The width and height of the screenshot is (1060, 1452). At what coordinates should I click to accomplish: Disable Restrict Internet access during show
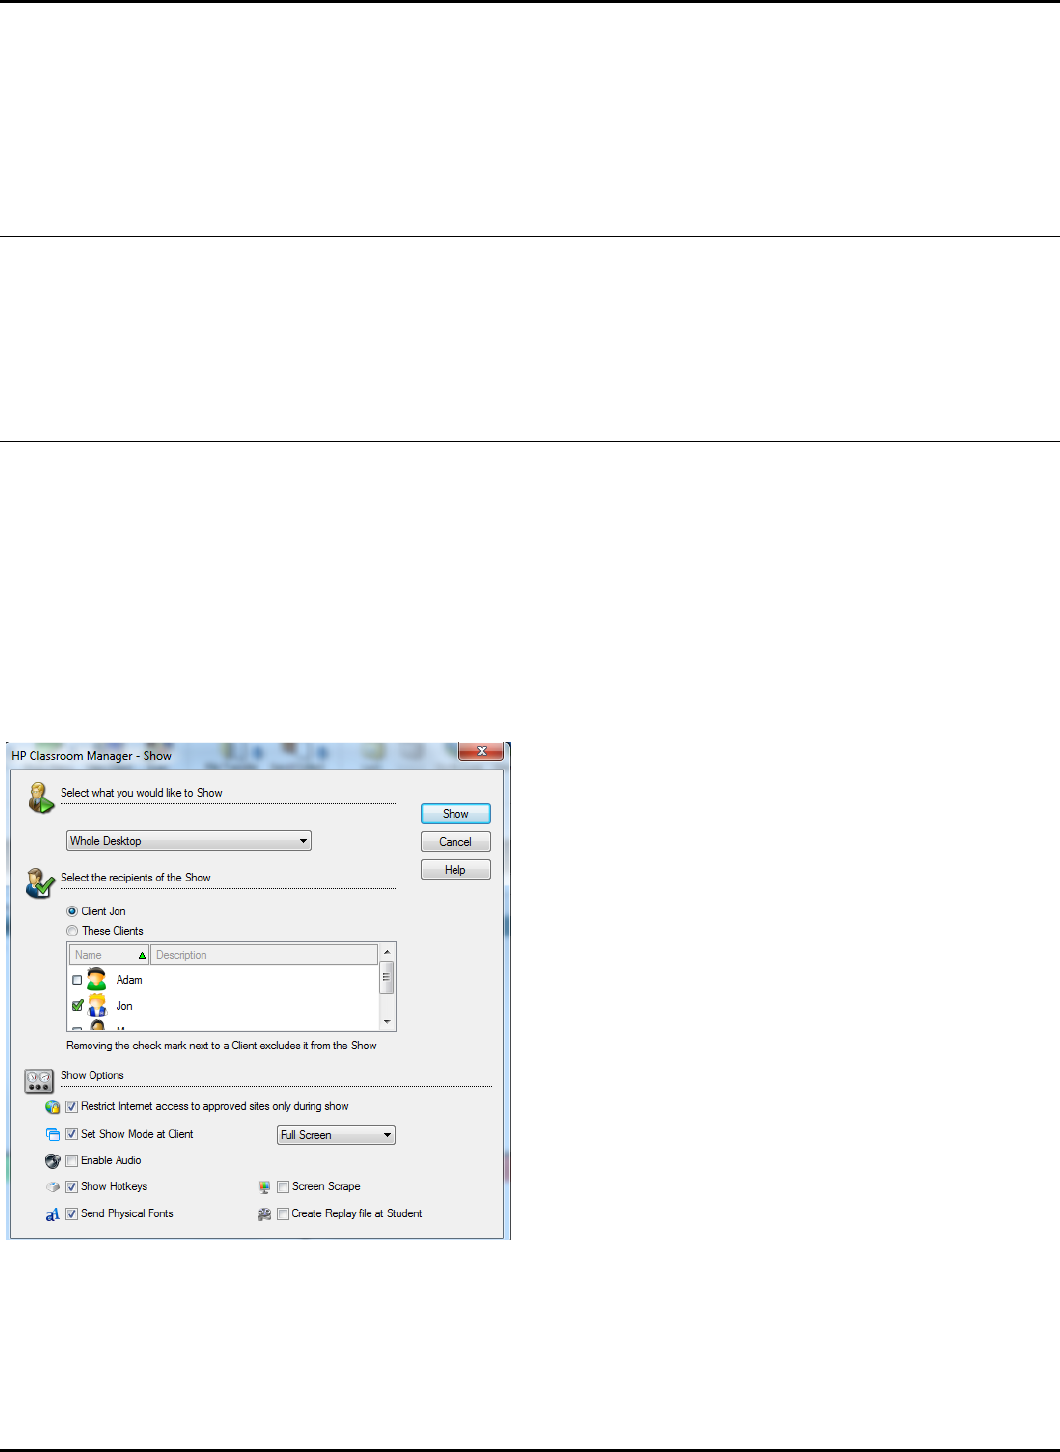[71, 1107]
